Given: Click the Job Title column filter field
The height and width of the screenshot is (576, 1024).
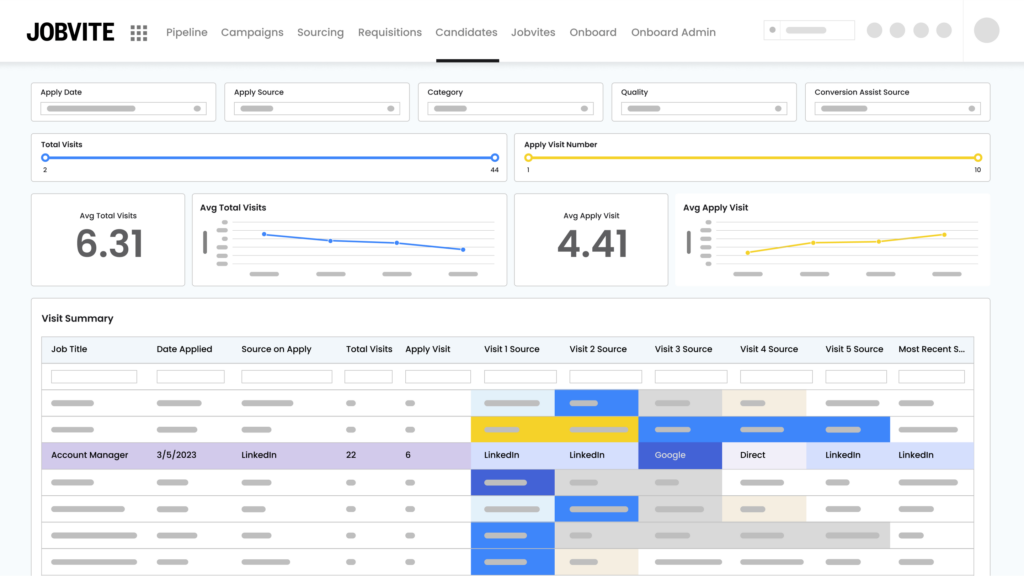Looking at the screenshot, I should pos(94,377).
